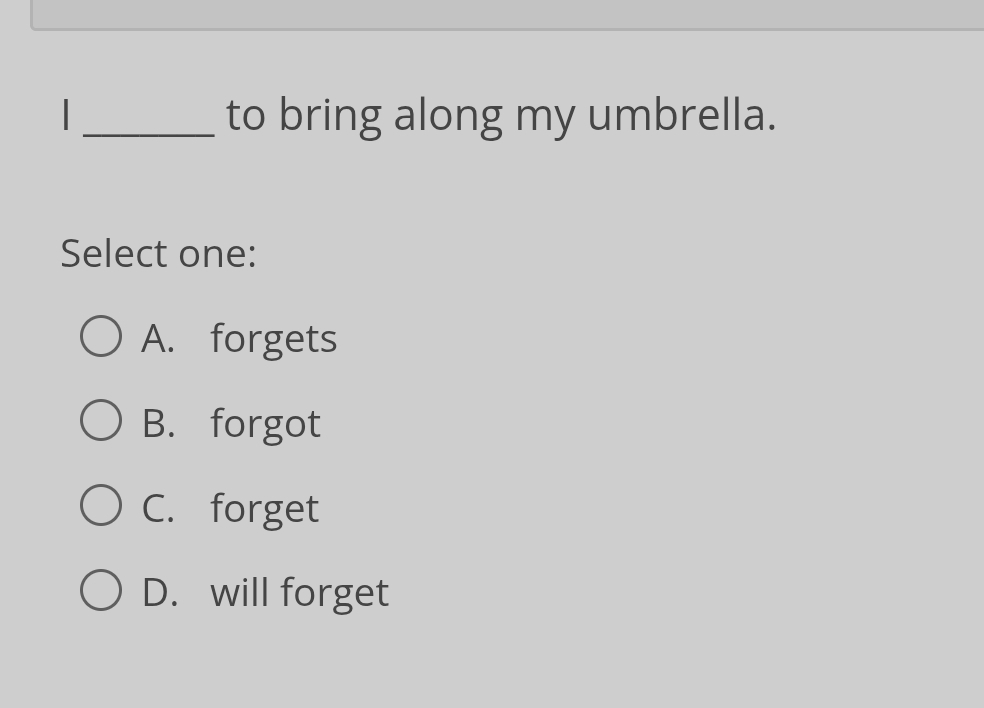Select radio button C for 'forget'

click(100, 504)
